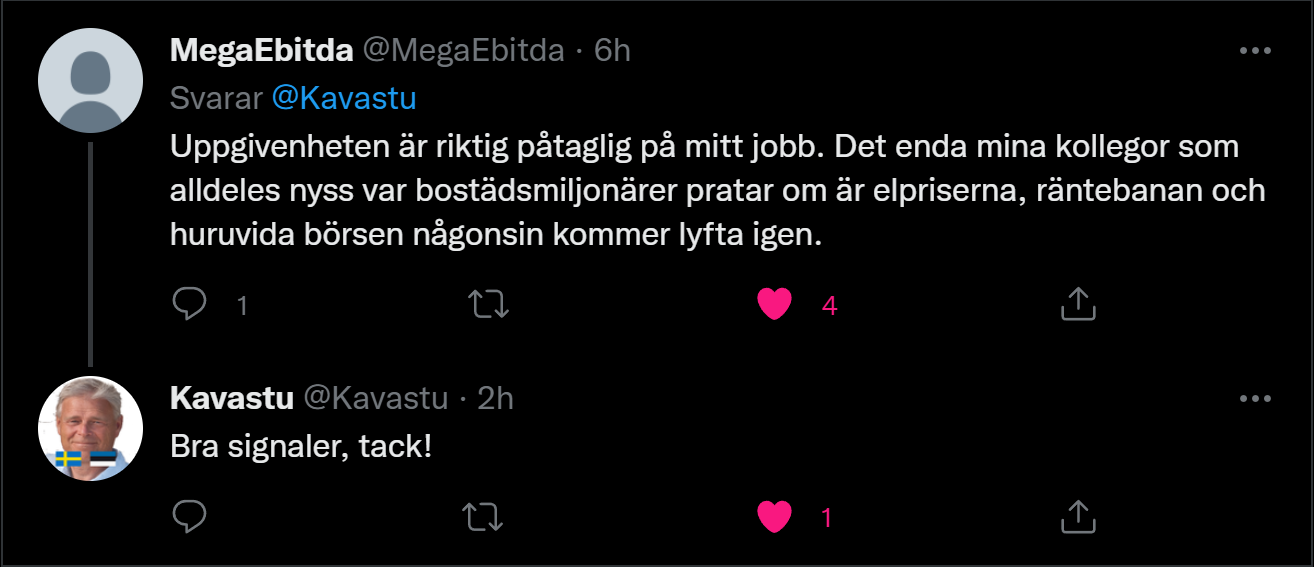Unlike Kavastu's tweet heart icon
This screenshot has height=567, width=1314.
(x=774, y=516)
